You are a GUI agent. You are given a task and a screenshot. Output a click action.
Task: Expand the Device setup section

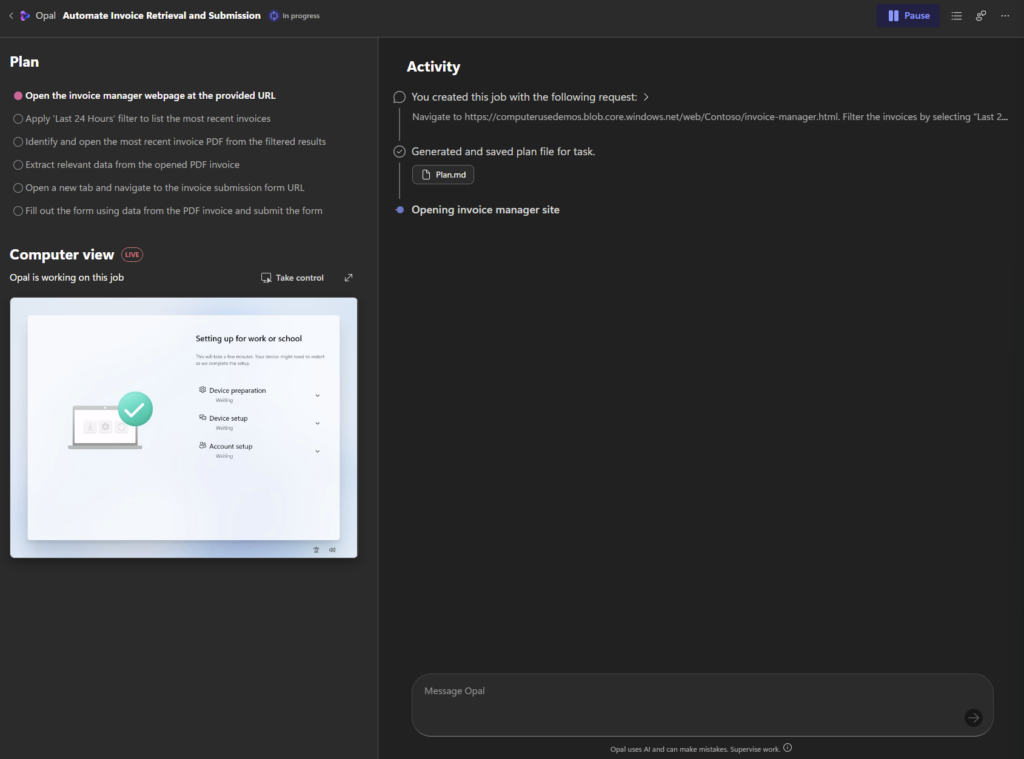318,423
